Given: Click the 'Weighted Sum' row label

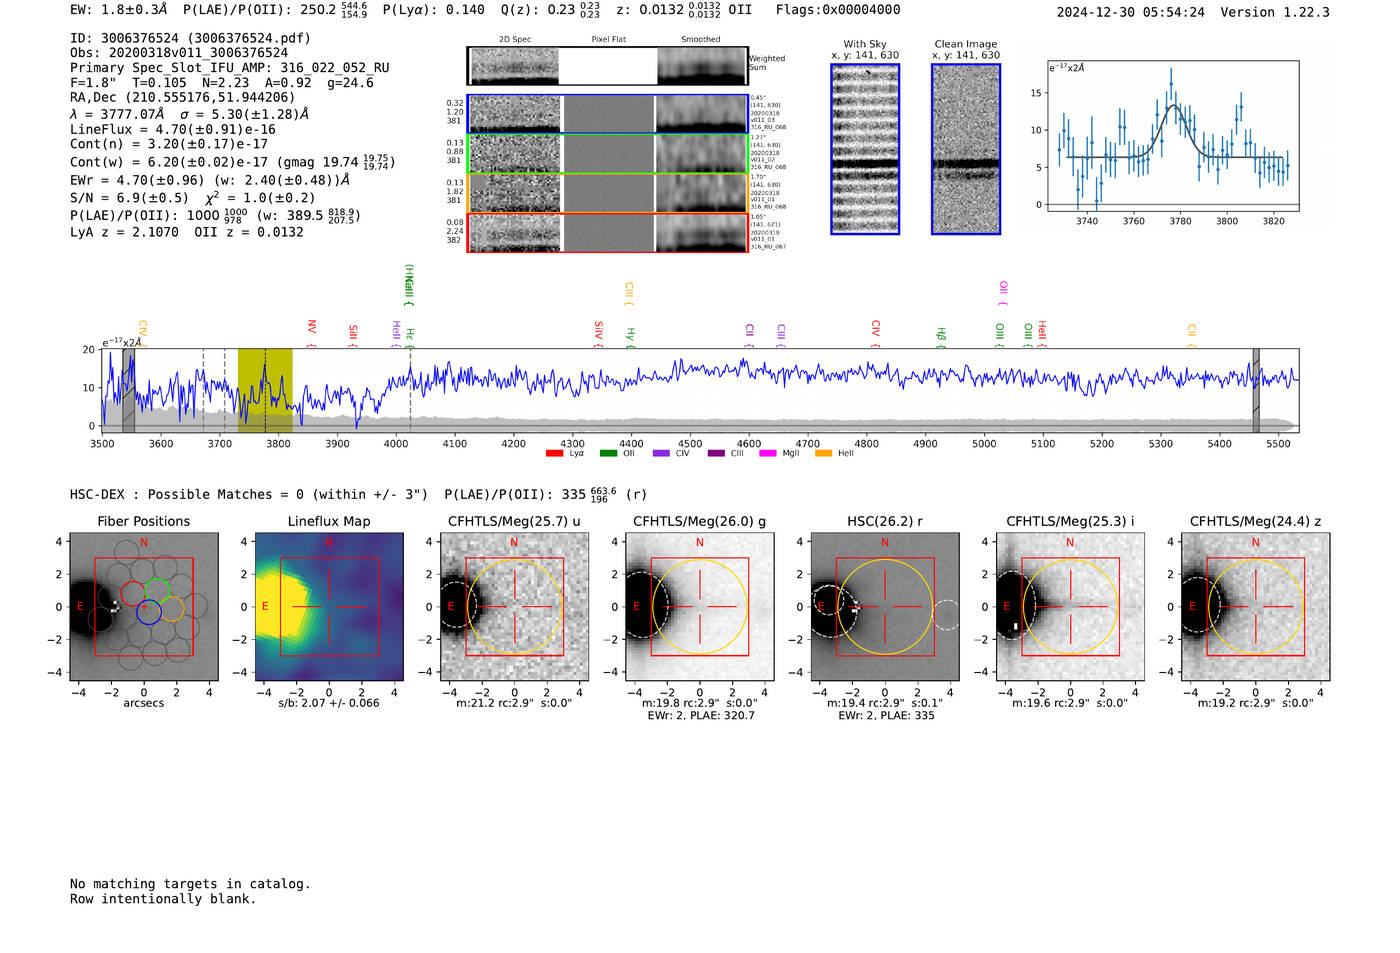Looking at the screenshot, I should click(x=767, y=63).
